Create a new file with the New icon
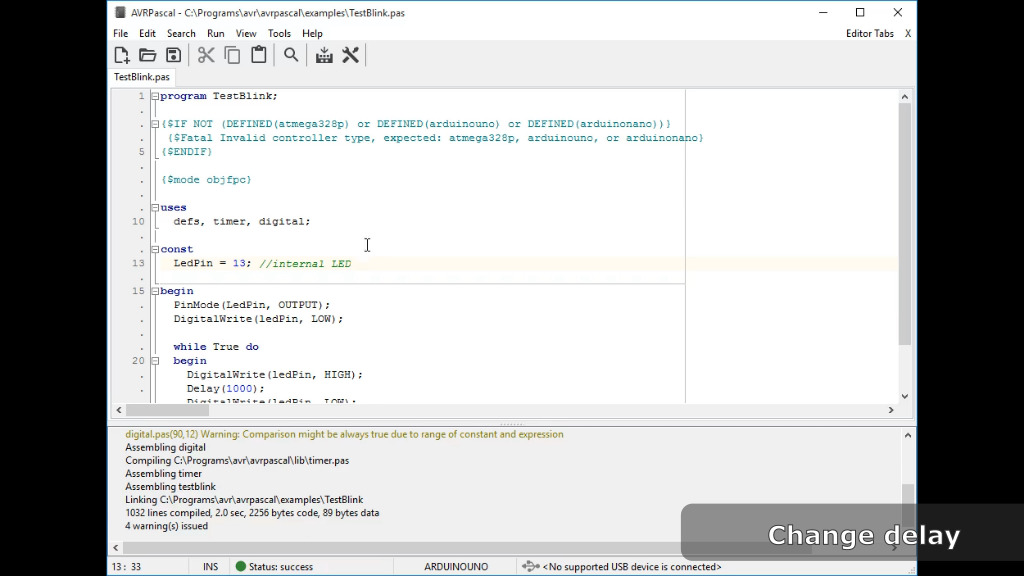 coord(122,55)
